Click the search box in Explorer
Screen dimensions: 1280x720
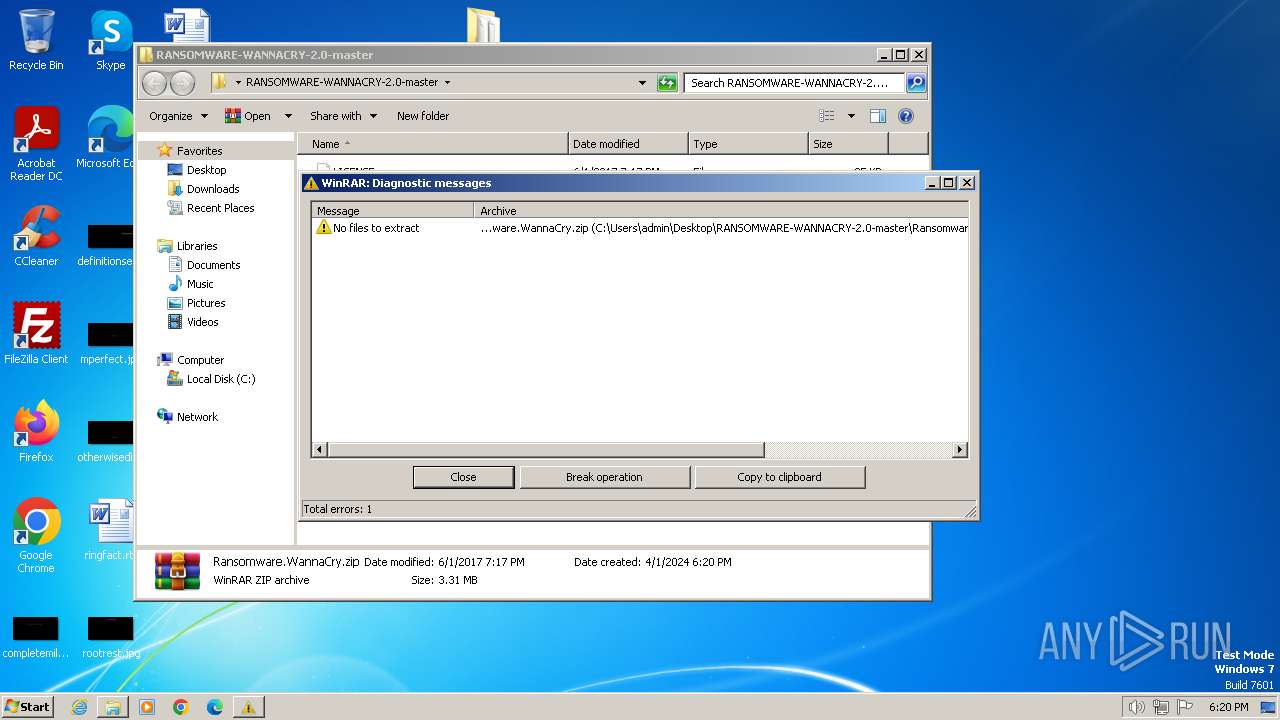click(x=795, y=83)
